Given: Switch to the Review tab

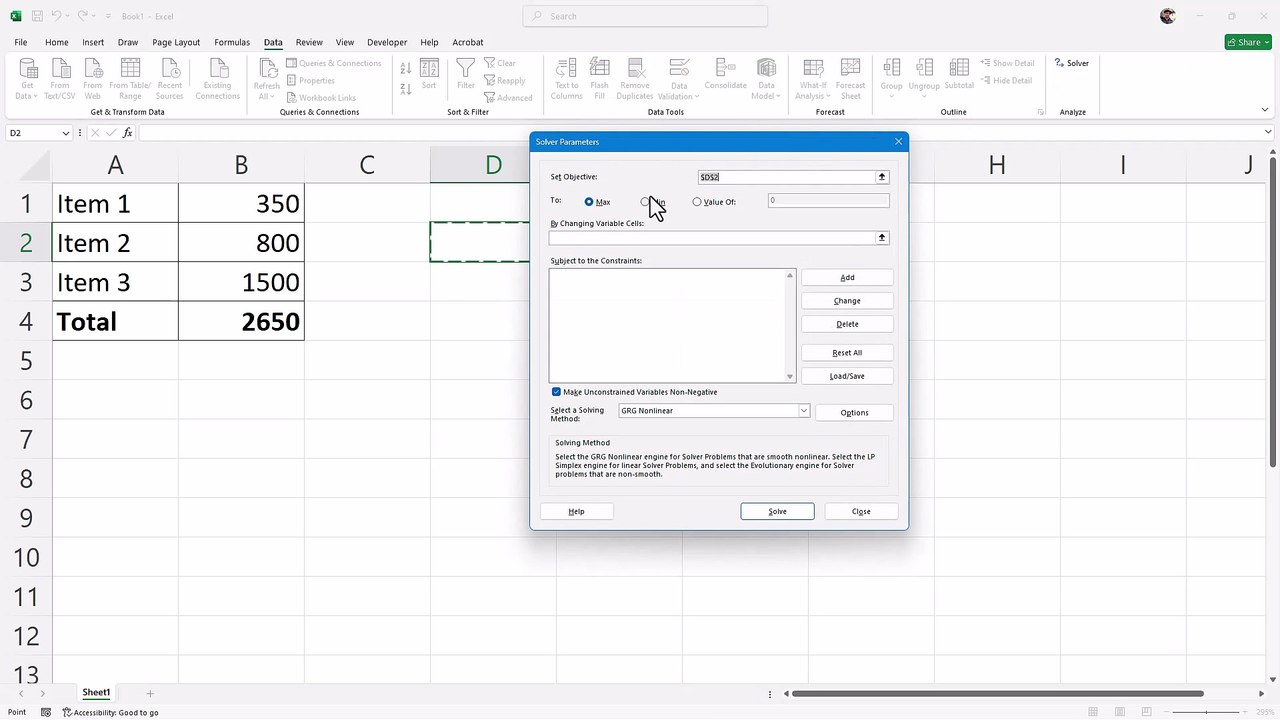Looking at the screenshot, I should coord(309,42).
